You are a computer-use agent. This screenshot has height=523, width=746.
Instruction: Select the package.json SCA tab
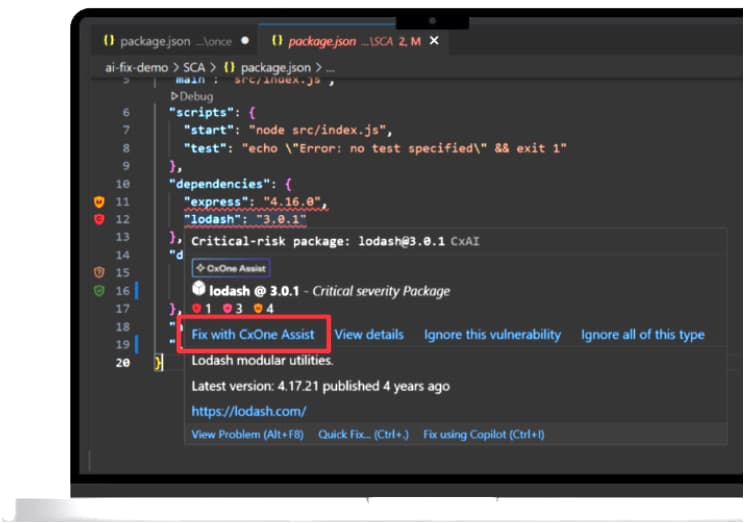click(x=354, y=41)
